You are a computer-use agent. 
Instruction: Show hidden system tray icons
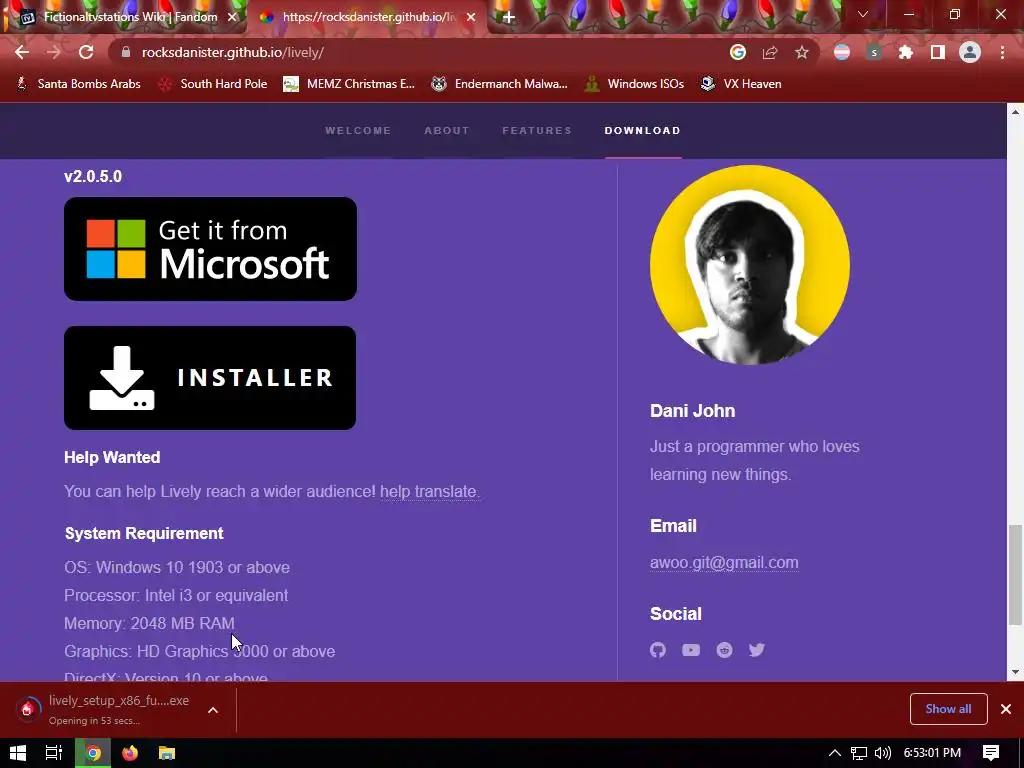[x=835, y=753]
